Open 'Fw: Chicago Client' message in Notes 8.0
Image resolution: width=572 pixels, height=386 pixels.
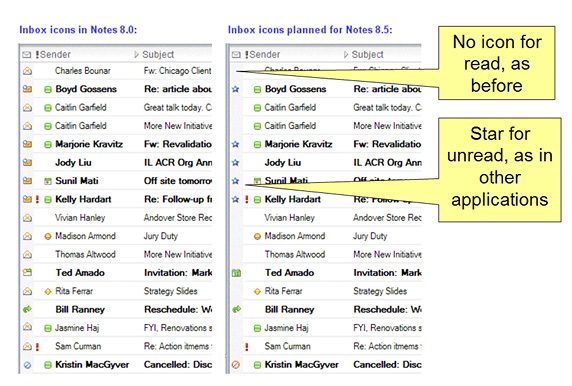pyautogui.click(x=178, y=71)
